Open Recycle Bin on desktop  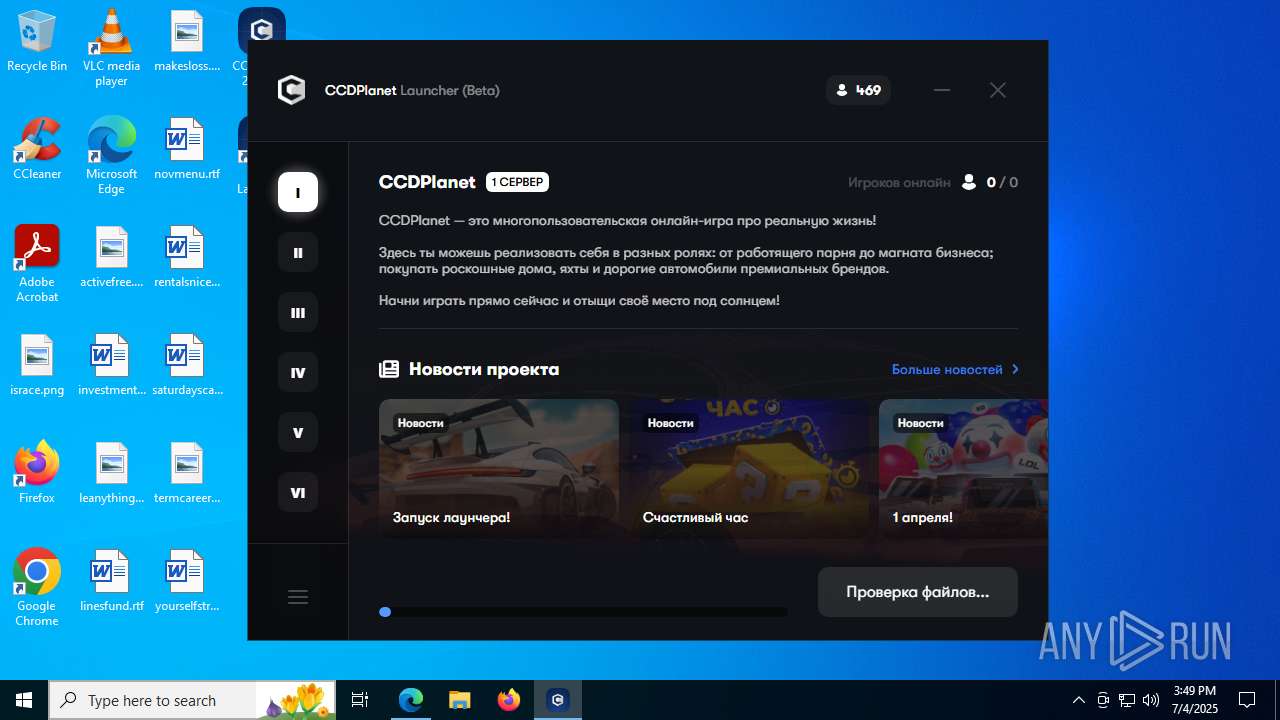point(37,42)
